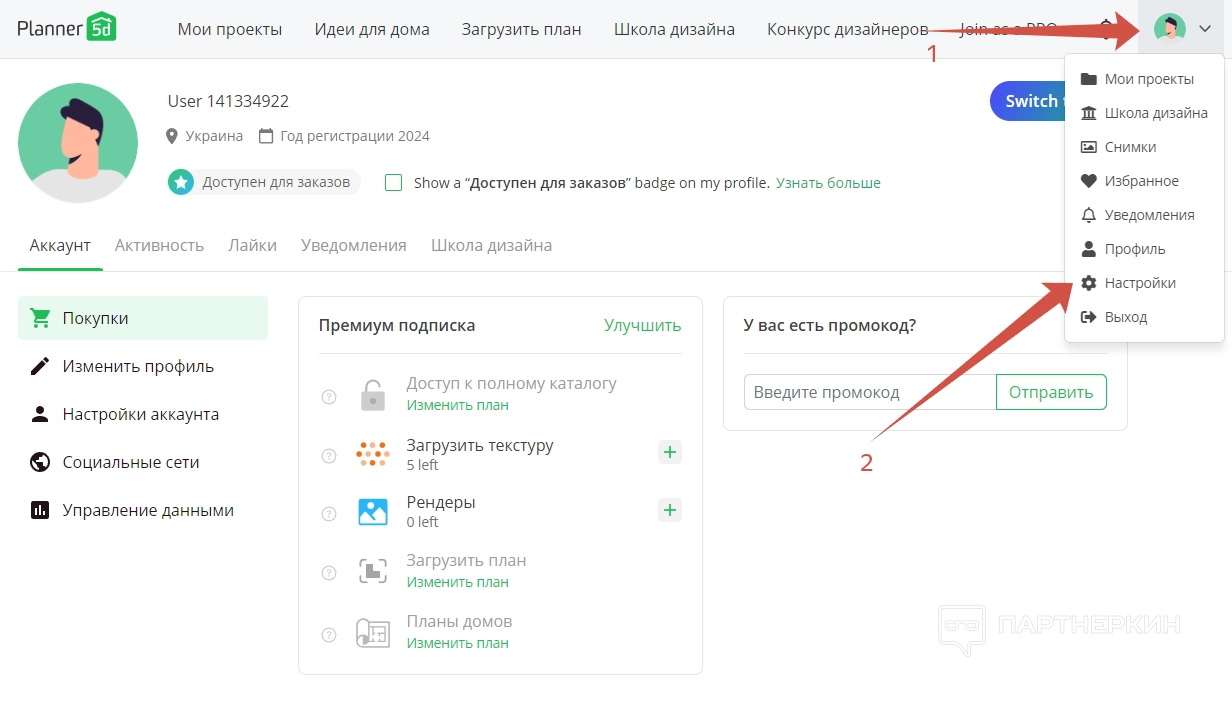Select Школа дизайна in the top menu
The height and width of the screenshot is (709, 1232).
(674, 29)
